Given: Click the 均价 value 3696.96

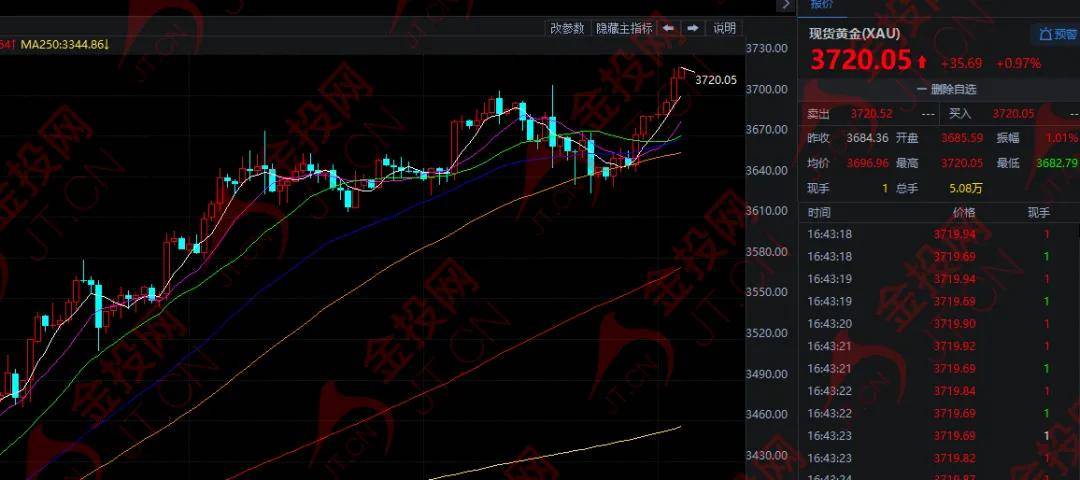Looking at the screenshot, I should 868,163.
